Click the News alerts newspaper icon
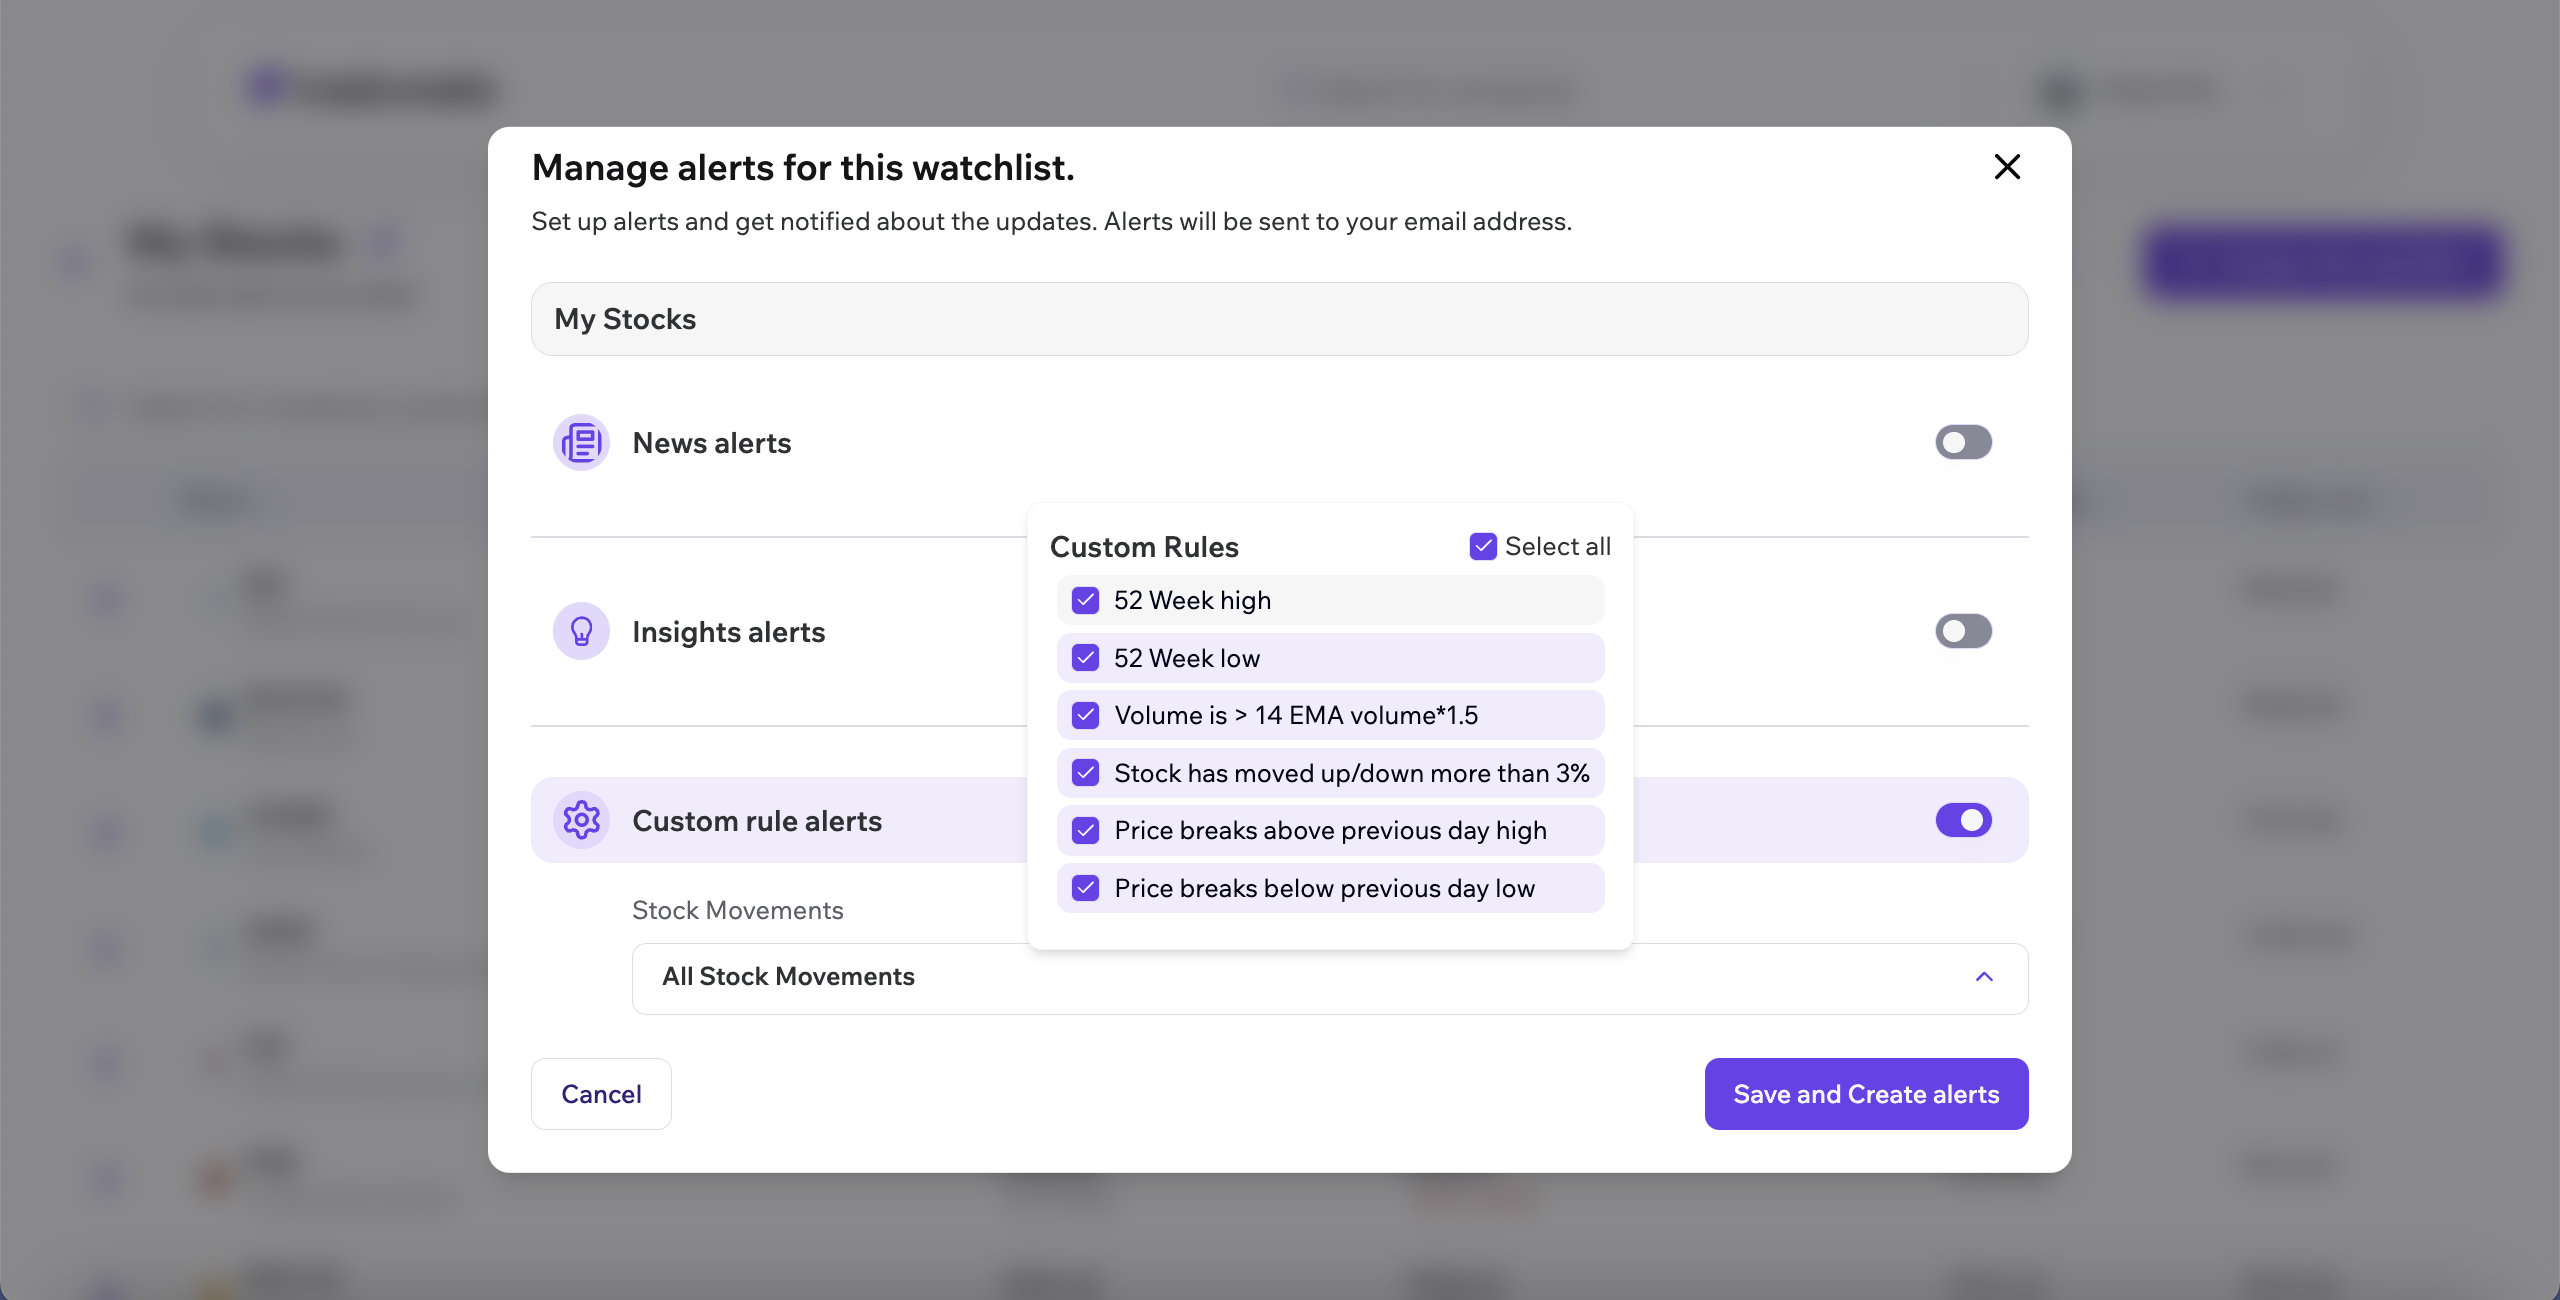This screenshot has height=1300, width=2560. [581, 442]
